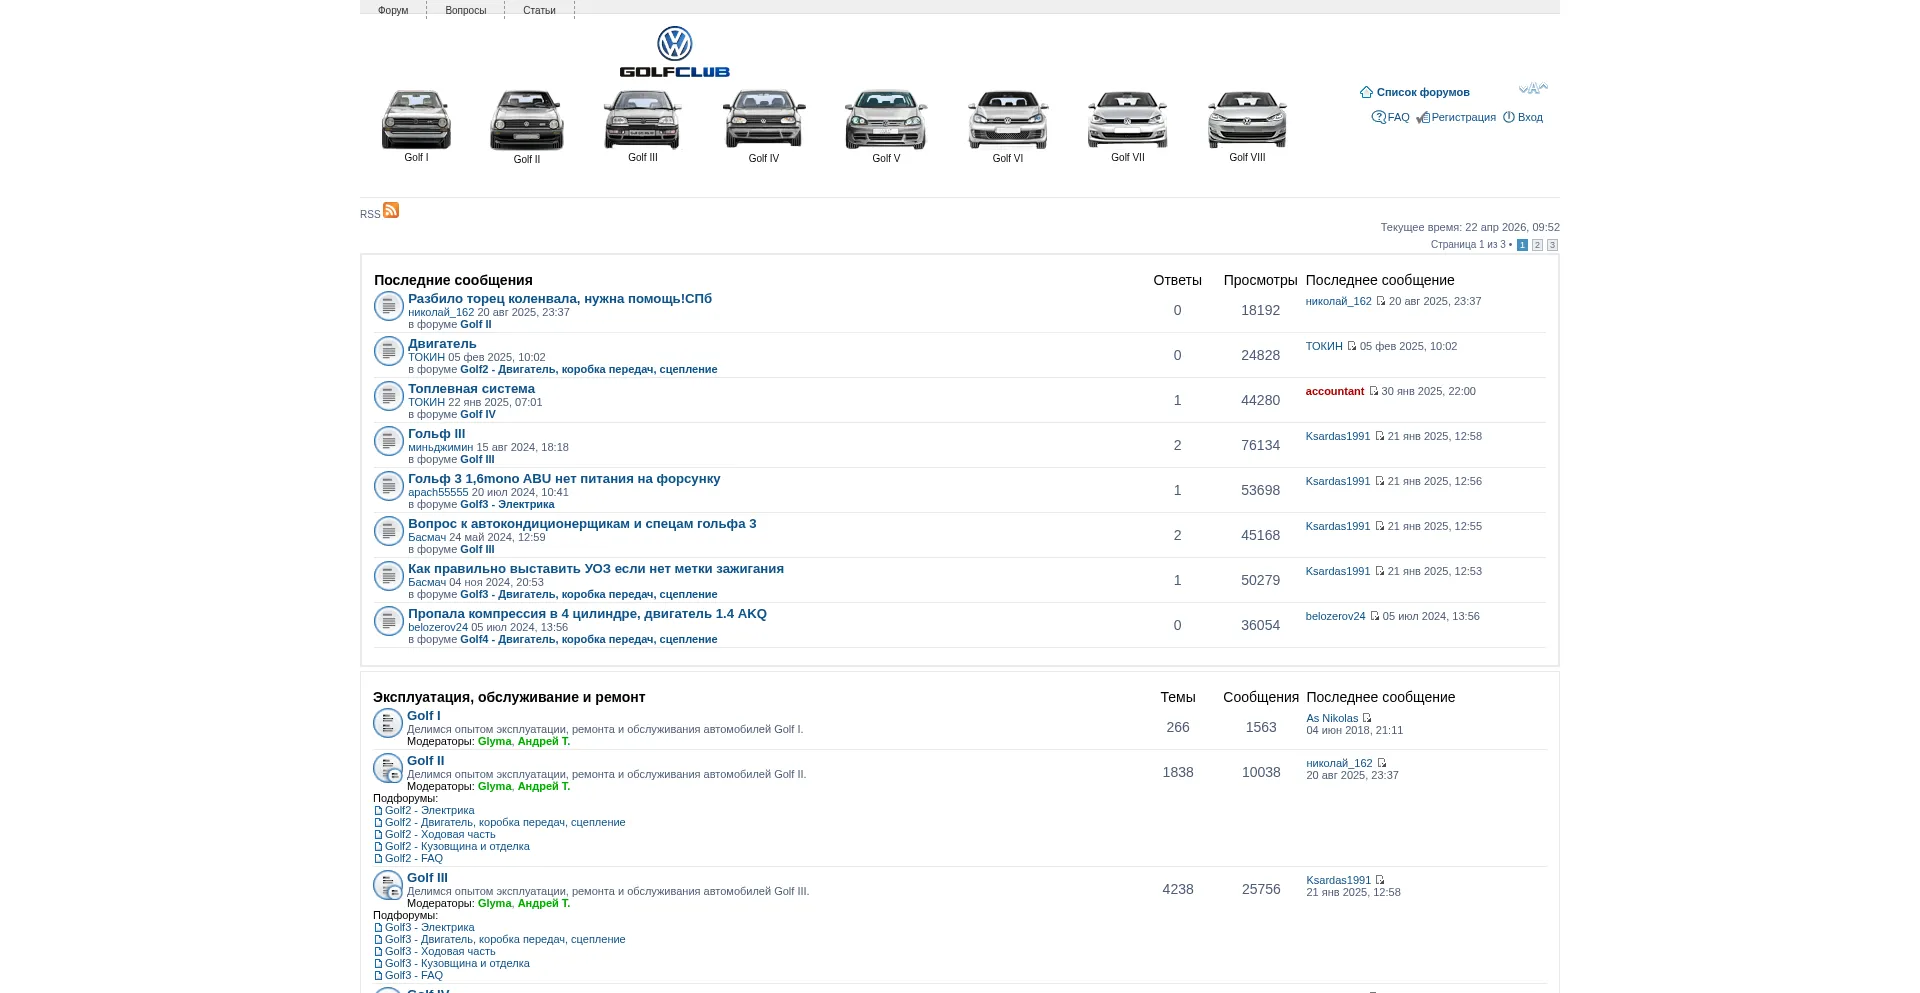Click subforum icon for Golf2 - Электрика
The width and height of the screenshot is (1920, 993).
(378, 811)
